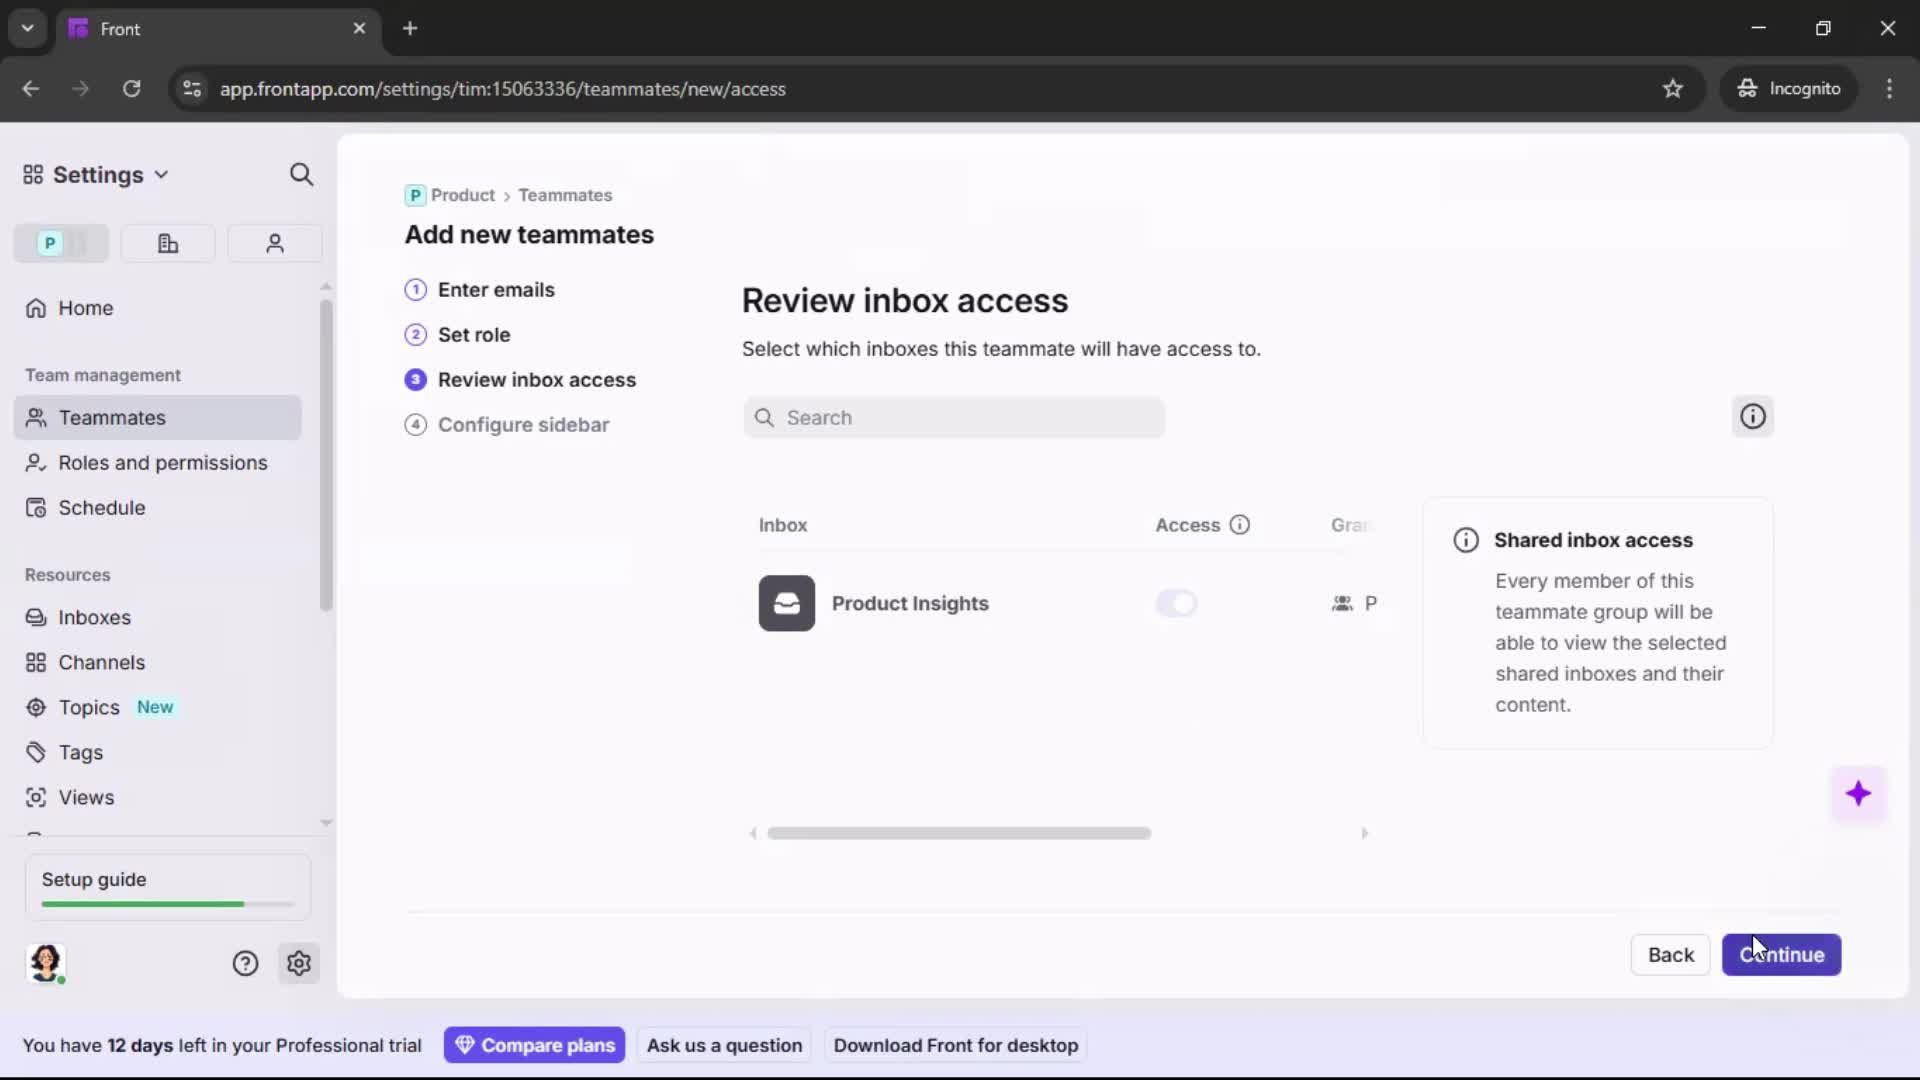Open the search in Settings sidebar
The width and height of the screenshot is (1920, 1080).
pyautogui.click(x=301, y=174)
